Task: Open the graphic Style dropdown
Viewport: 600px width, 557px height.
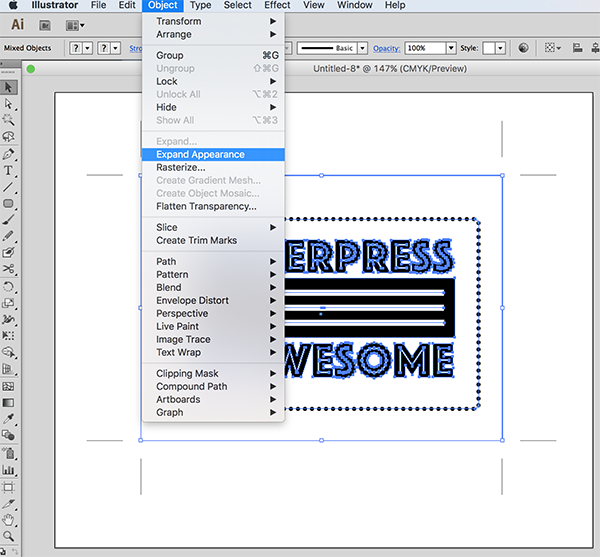Action: pyautogui.click(x=499, y=48)
